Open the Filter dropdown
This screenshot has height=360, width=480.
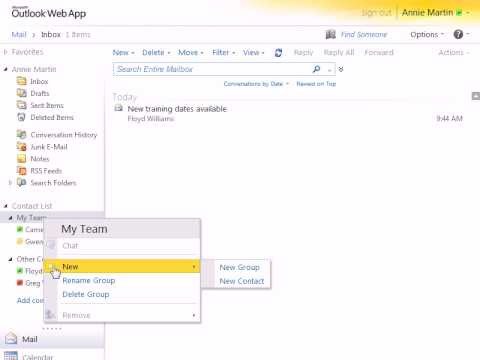[x=224, y=53]
